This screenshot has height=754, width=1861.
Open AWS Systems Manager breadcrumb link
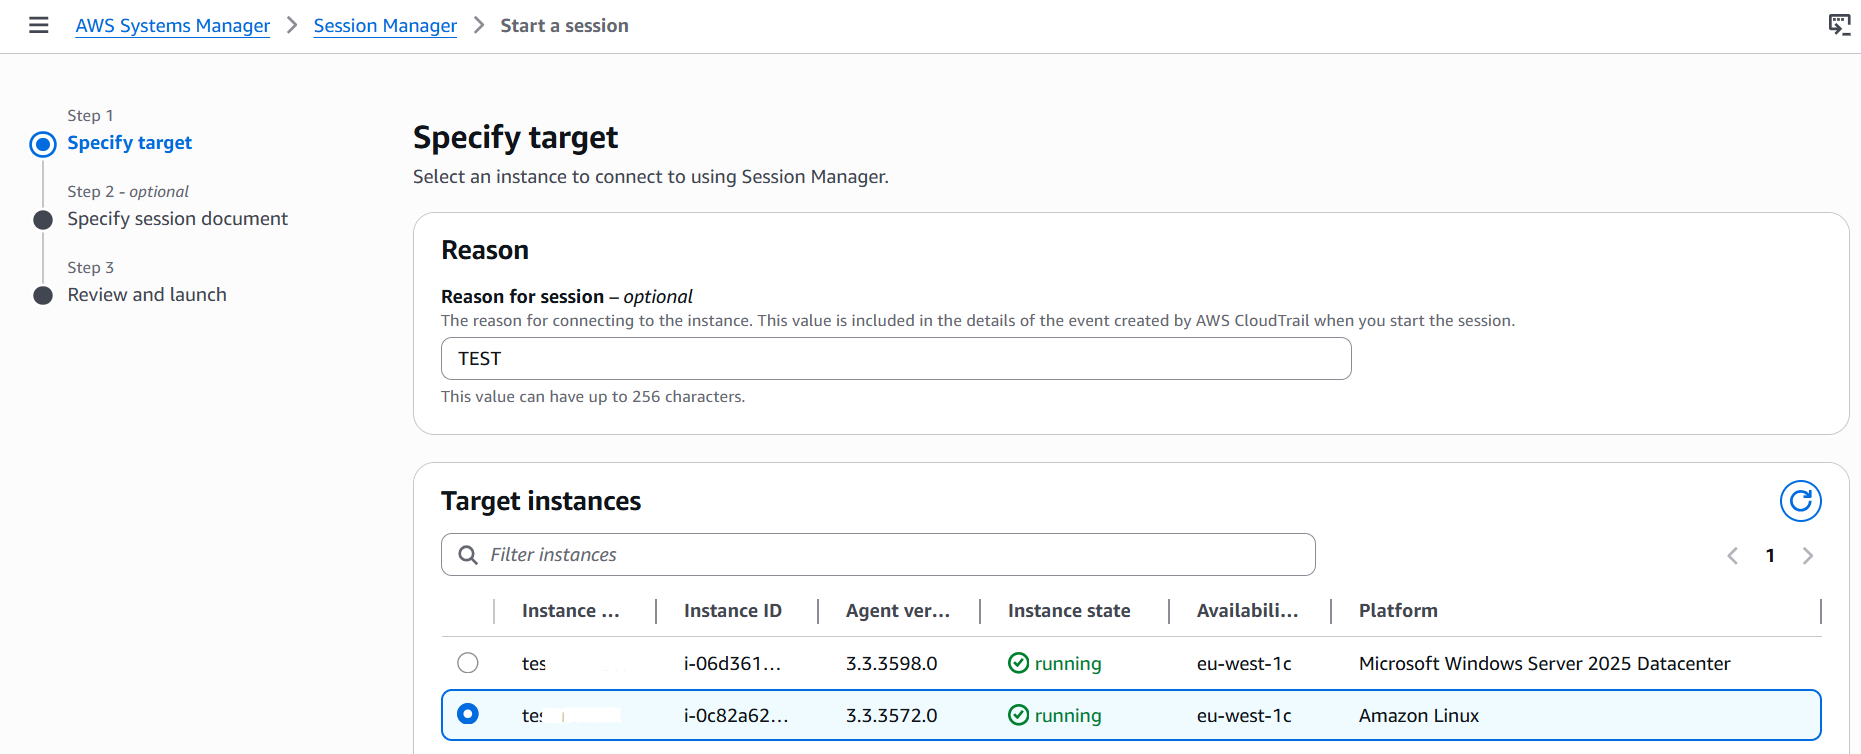(x=173, y=26)
